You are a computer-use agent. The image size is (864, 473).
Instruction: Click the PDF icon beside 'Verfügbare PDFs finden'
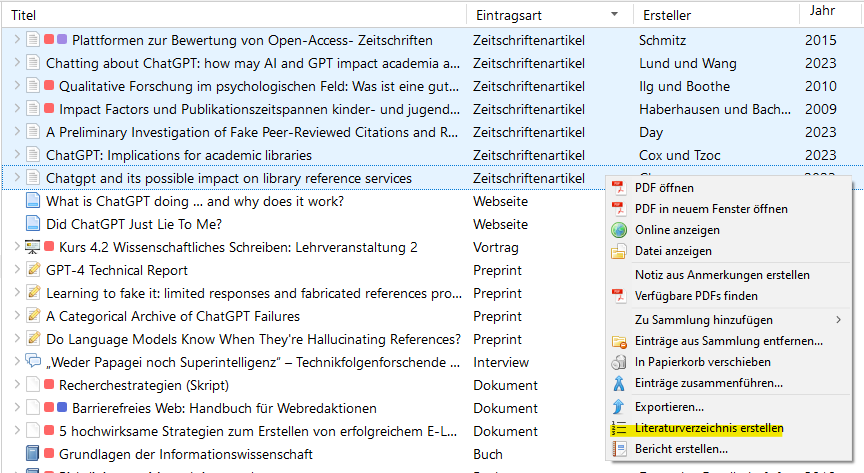[x=619, y=296]
